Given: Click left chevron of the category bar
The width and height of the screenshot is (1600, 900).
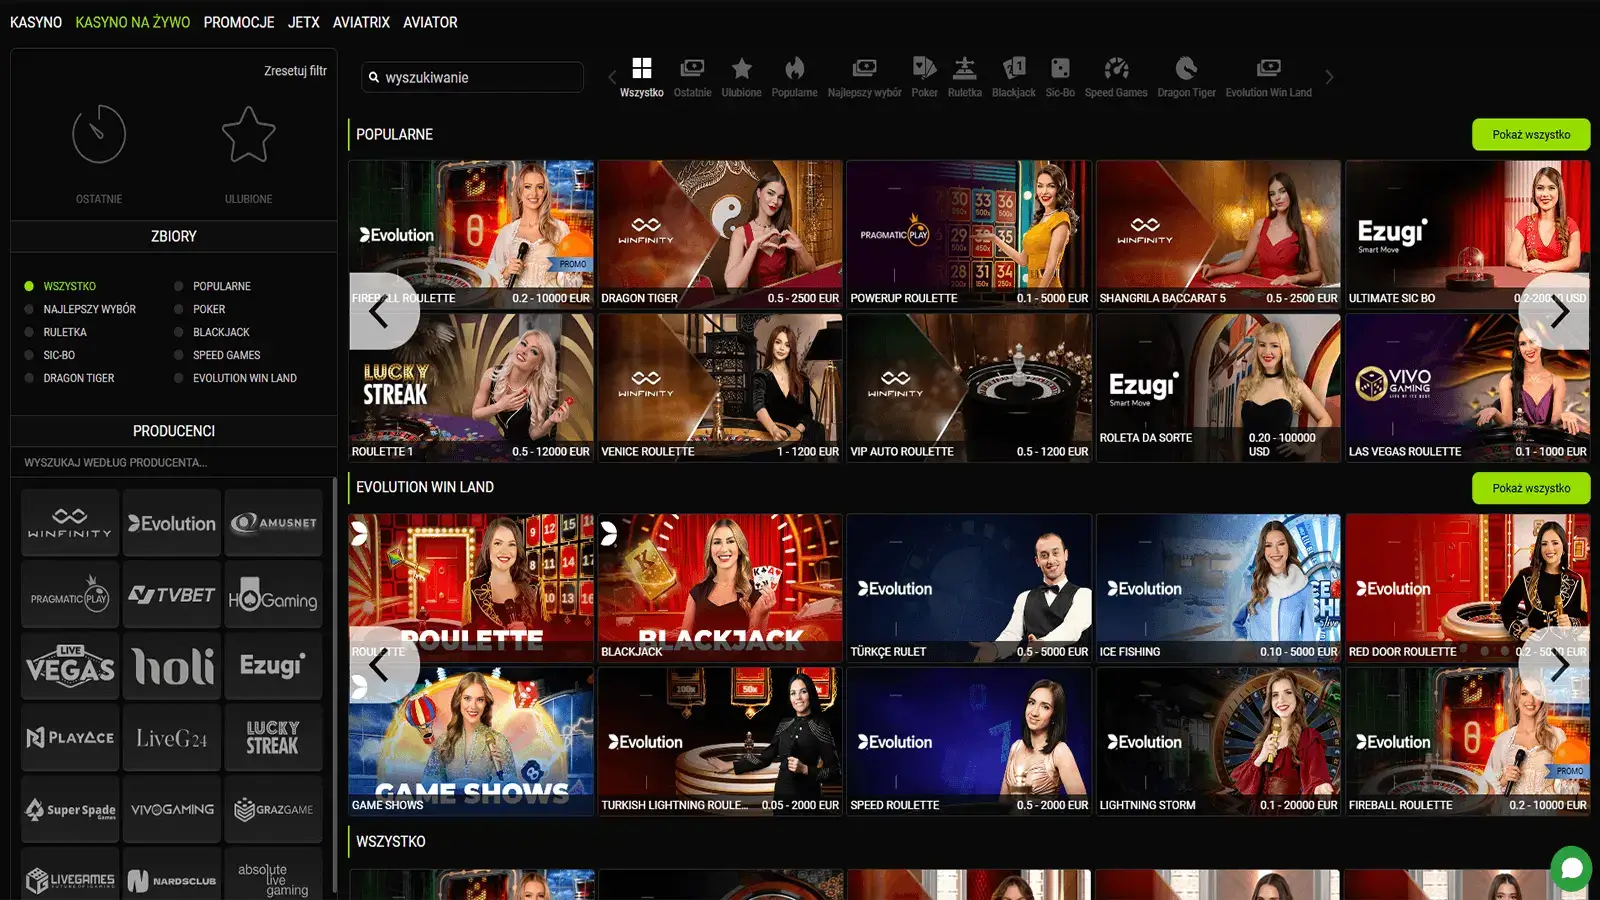Looking at the screenshot, I should 612,77.
